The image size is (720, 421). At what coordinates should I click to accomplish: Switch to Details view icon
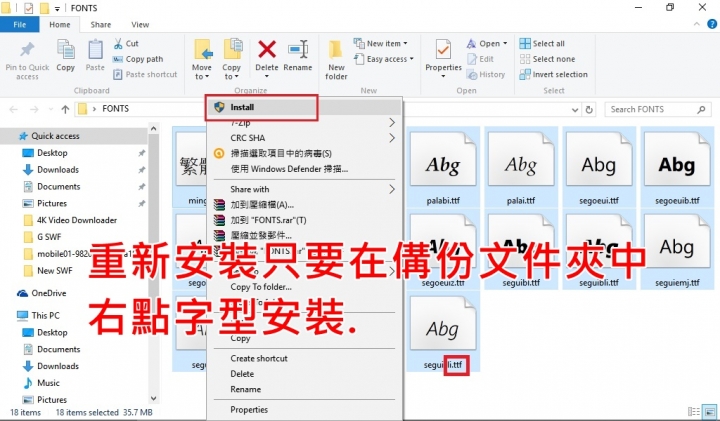coord(694,412)
